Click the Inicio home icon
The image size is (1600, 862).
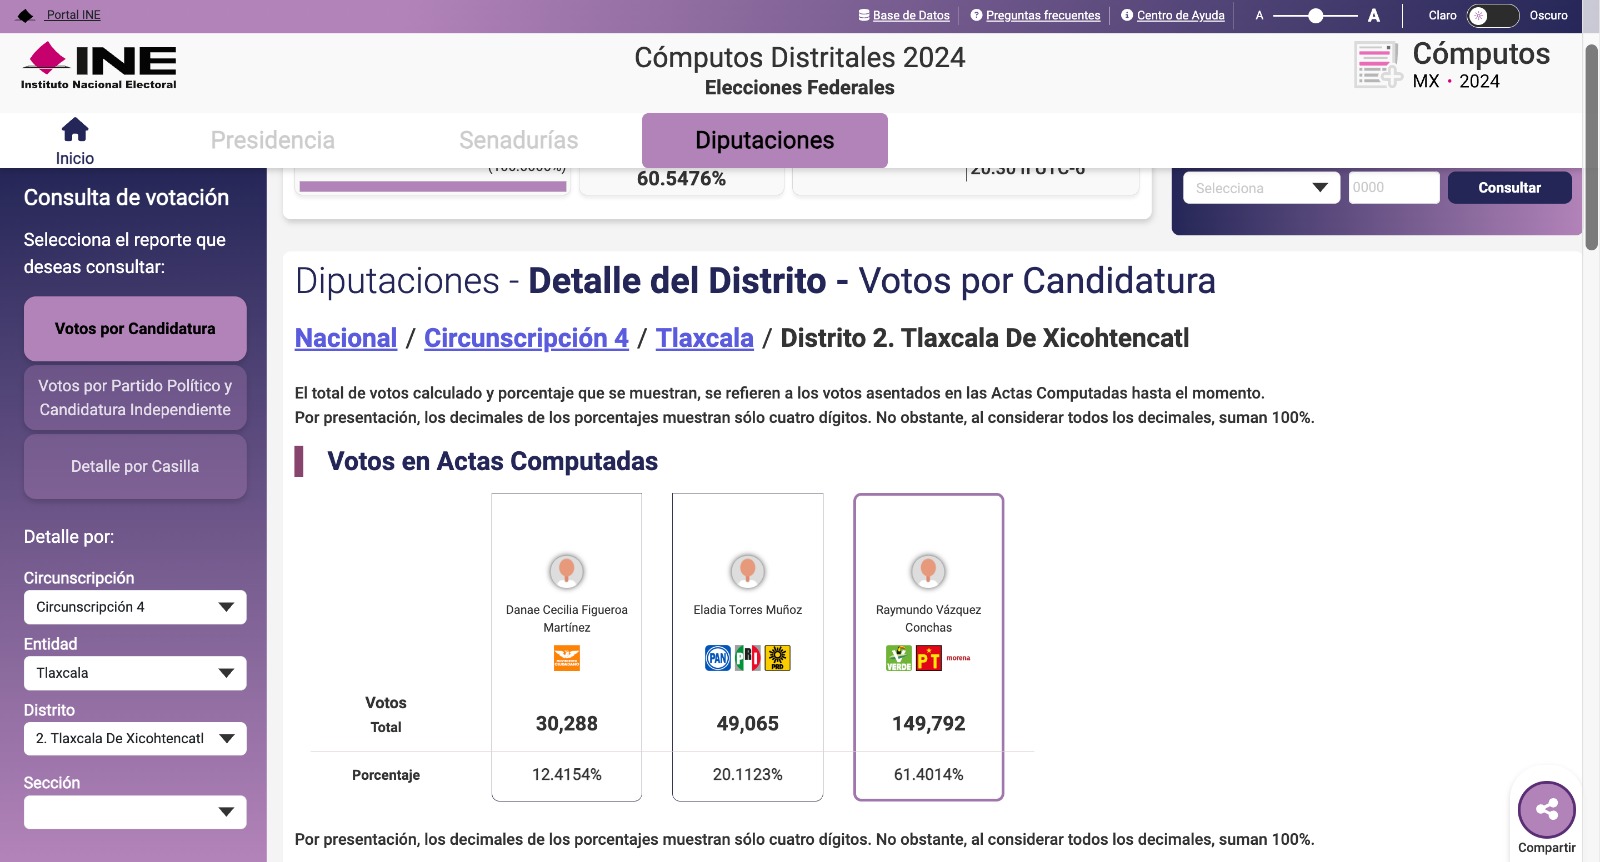click(x=75, y=130)
